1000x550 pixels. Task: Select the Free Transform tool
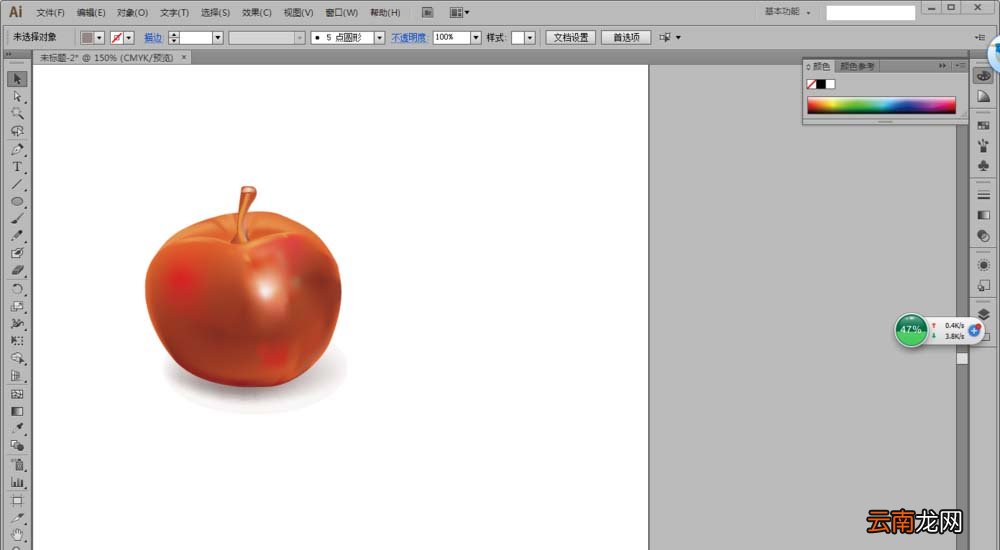tap(17, 341)
